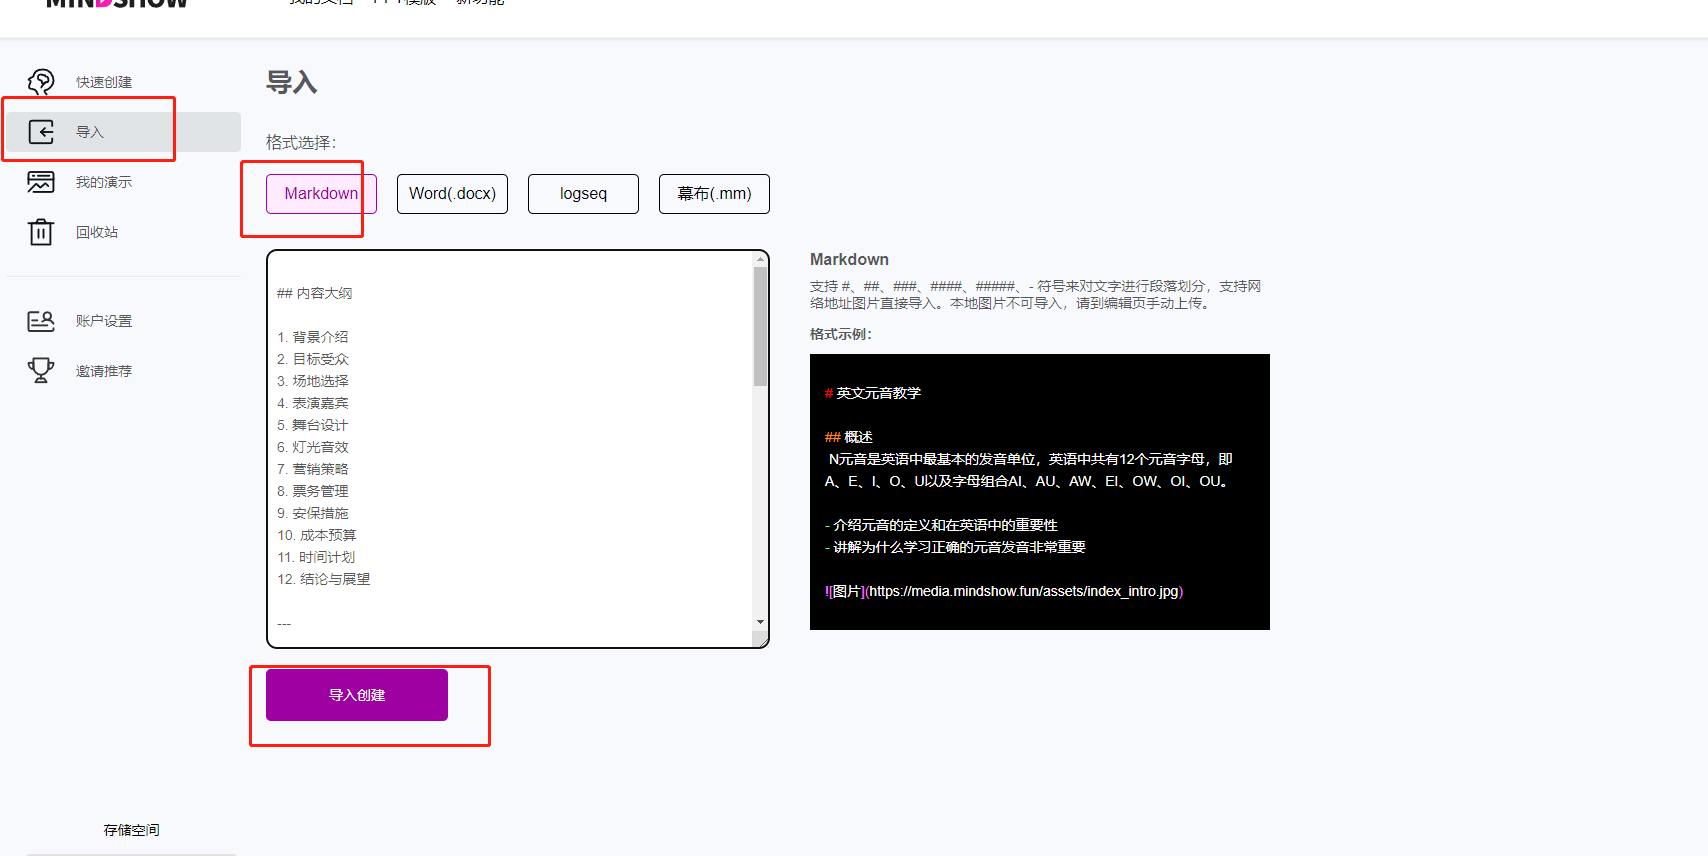
Task: Click the Quick Create (快速创建) head icon
Action: pos(41,82)
